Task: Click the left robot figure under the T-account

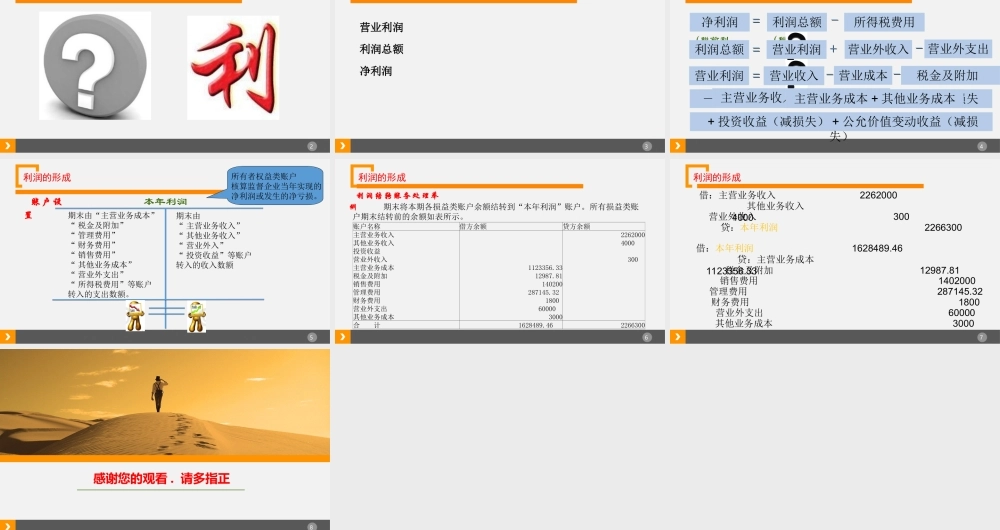Action: pyautogui.click(x=135, y=316)
